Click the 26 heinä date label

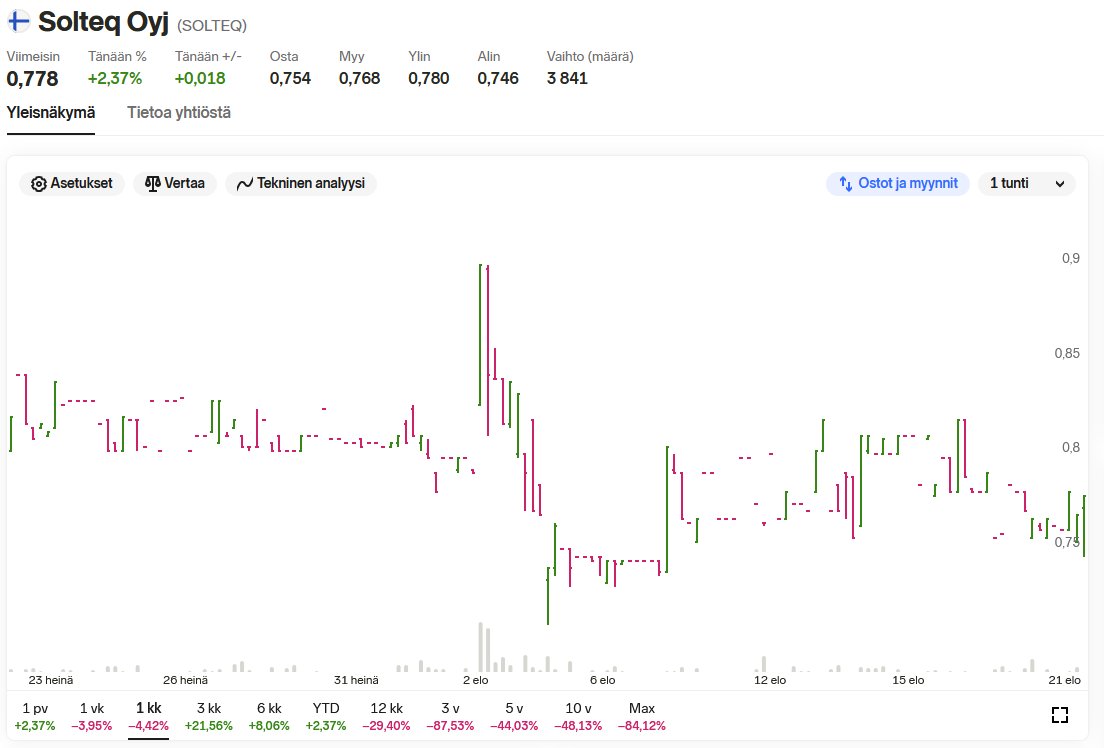click(185, 680)
